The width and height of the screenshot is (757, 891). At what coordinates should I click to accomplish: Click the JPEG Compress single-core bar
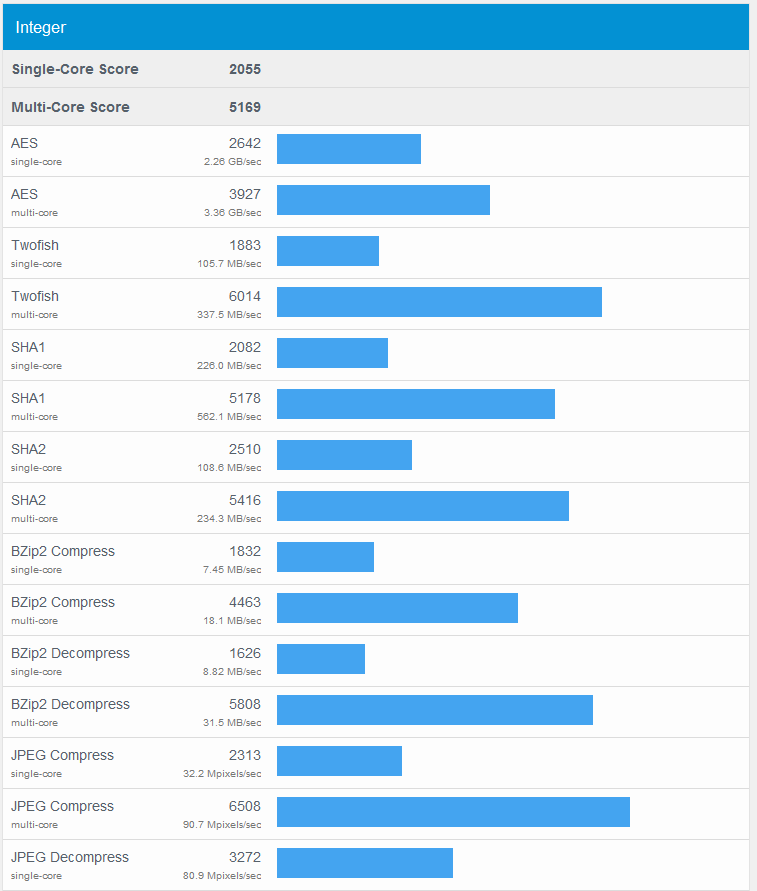coord(339,761)
